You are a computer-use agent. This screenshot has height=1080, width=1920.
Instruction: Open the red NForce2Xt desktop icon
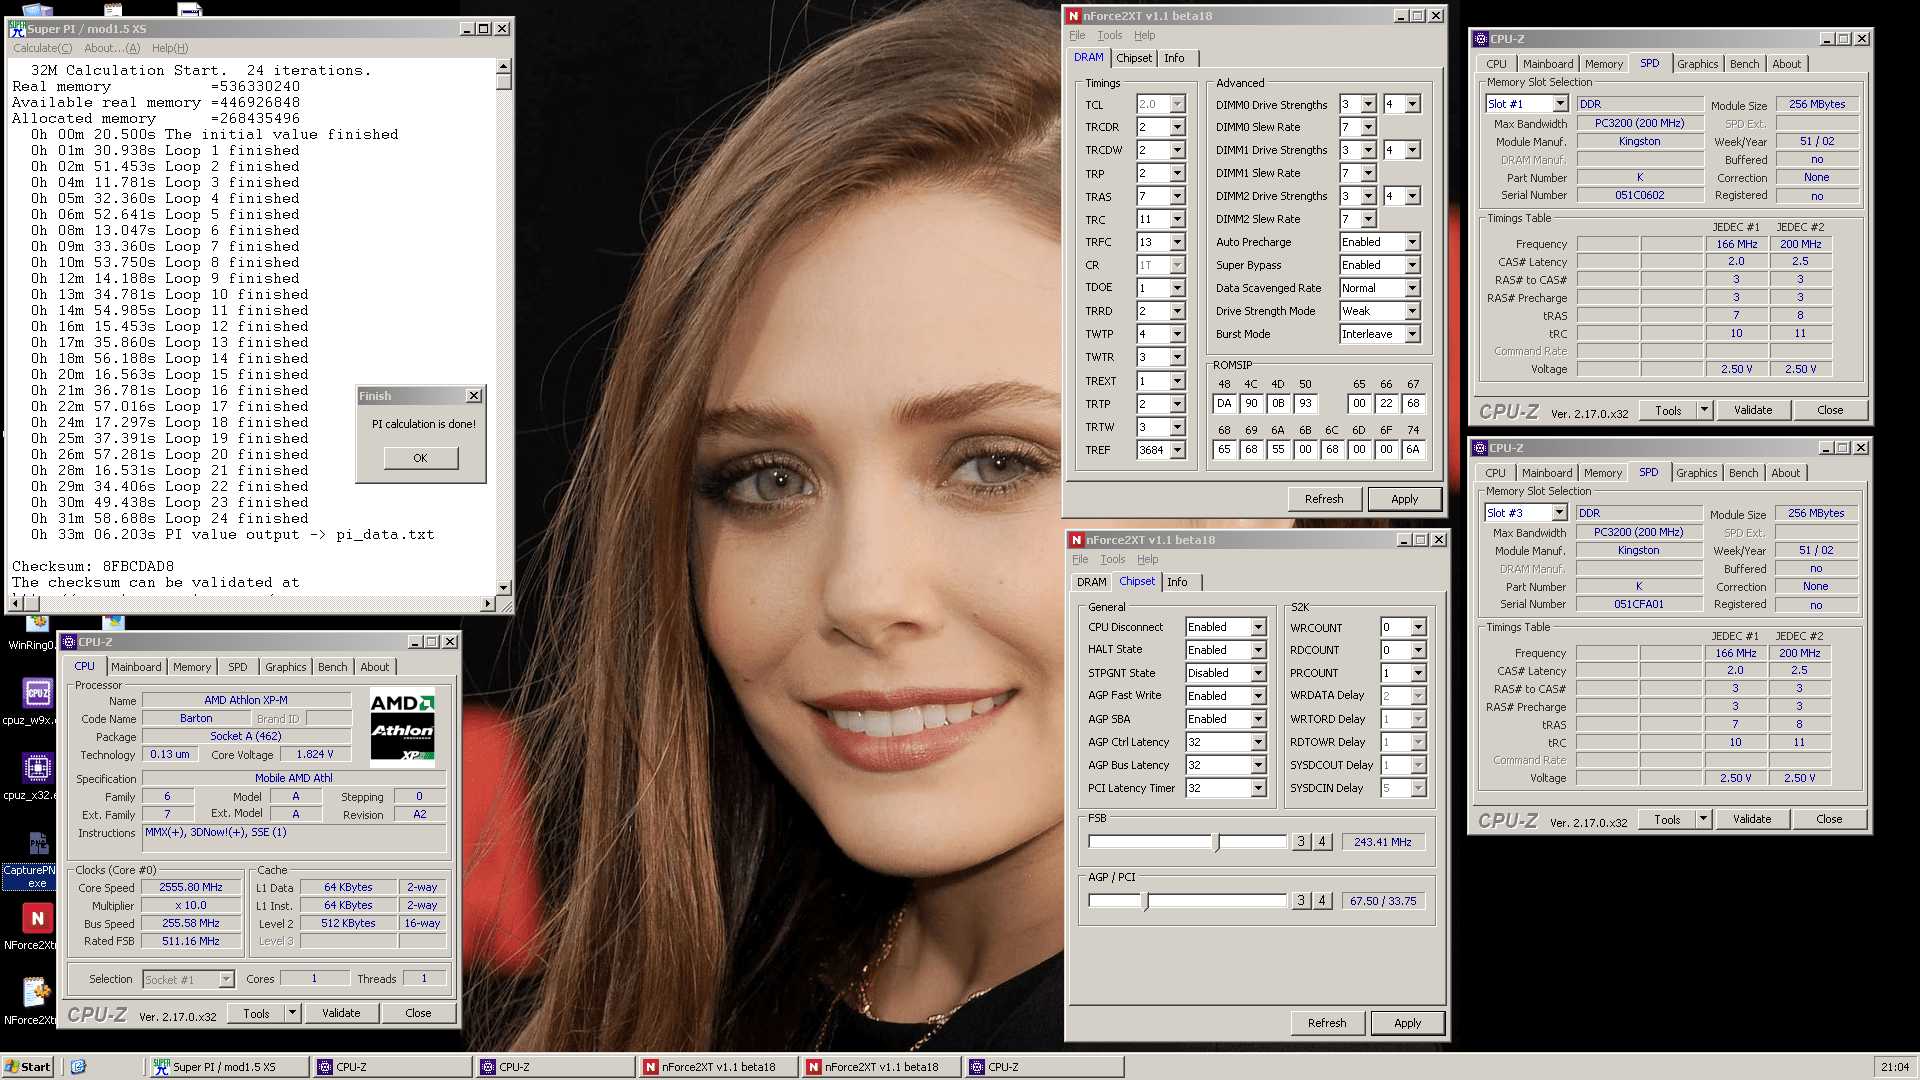[37, 918]
